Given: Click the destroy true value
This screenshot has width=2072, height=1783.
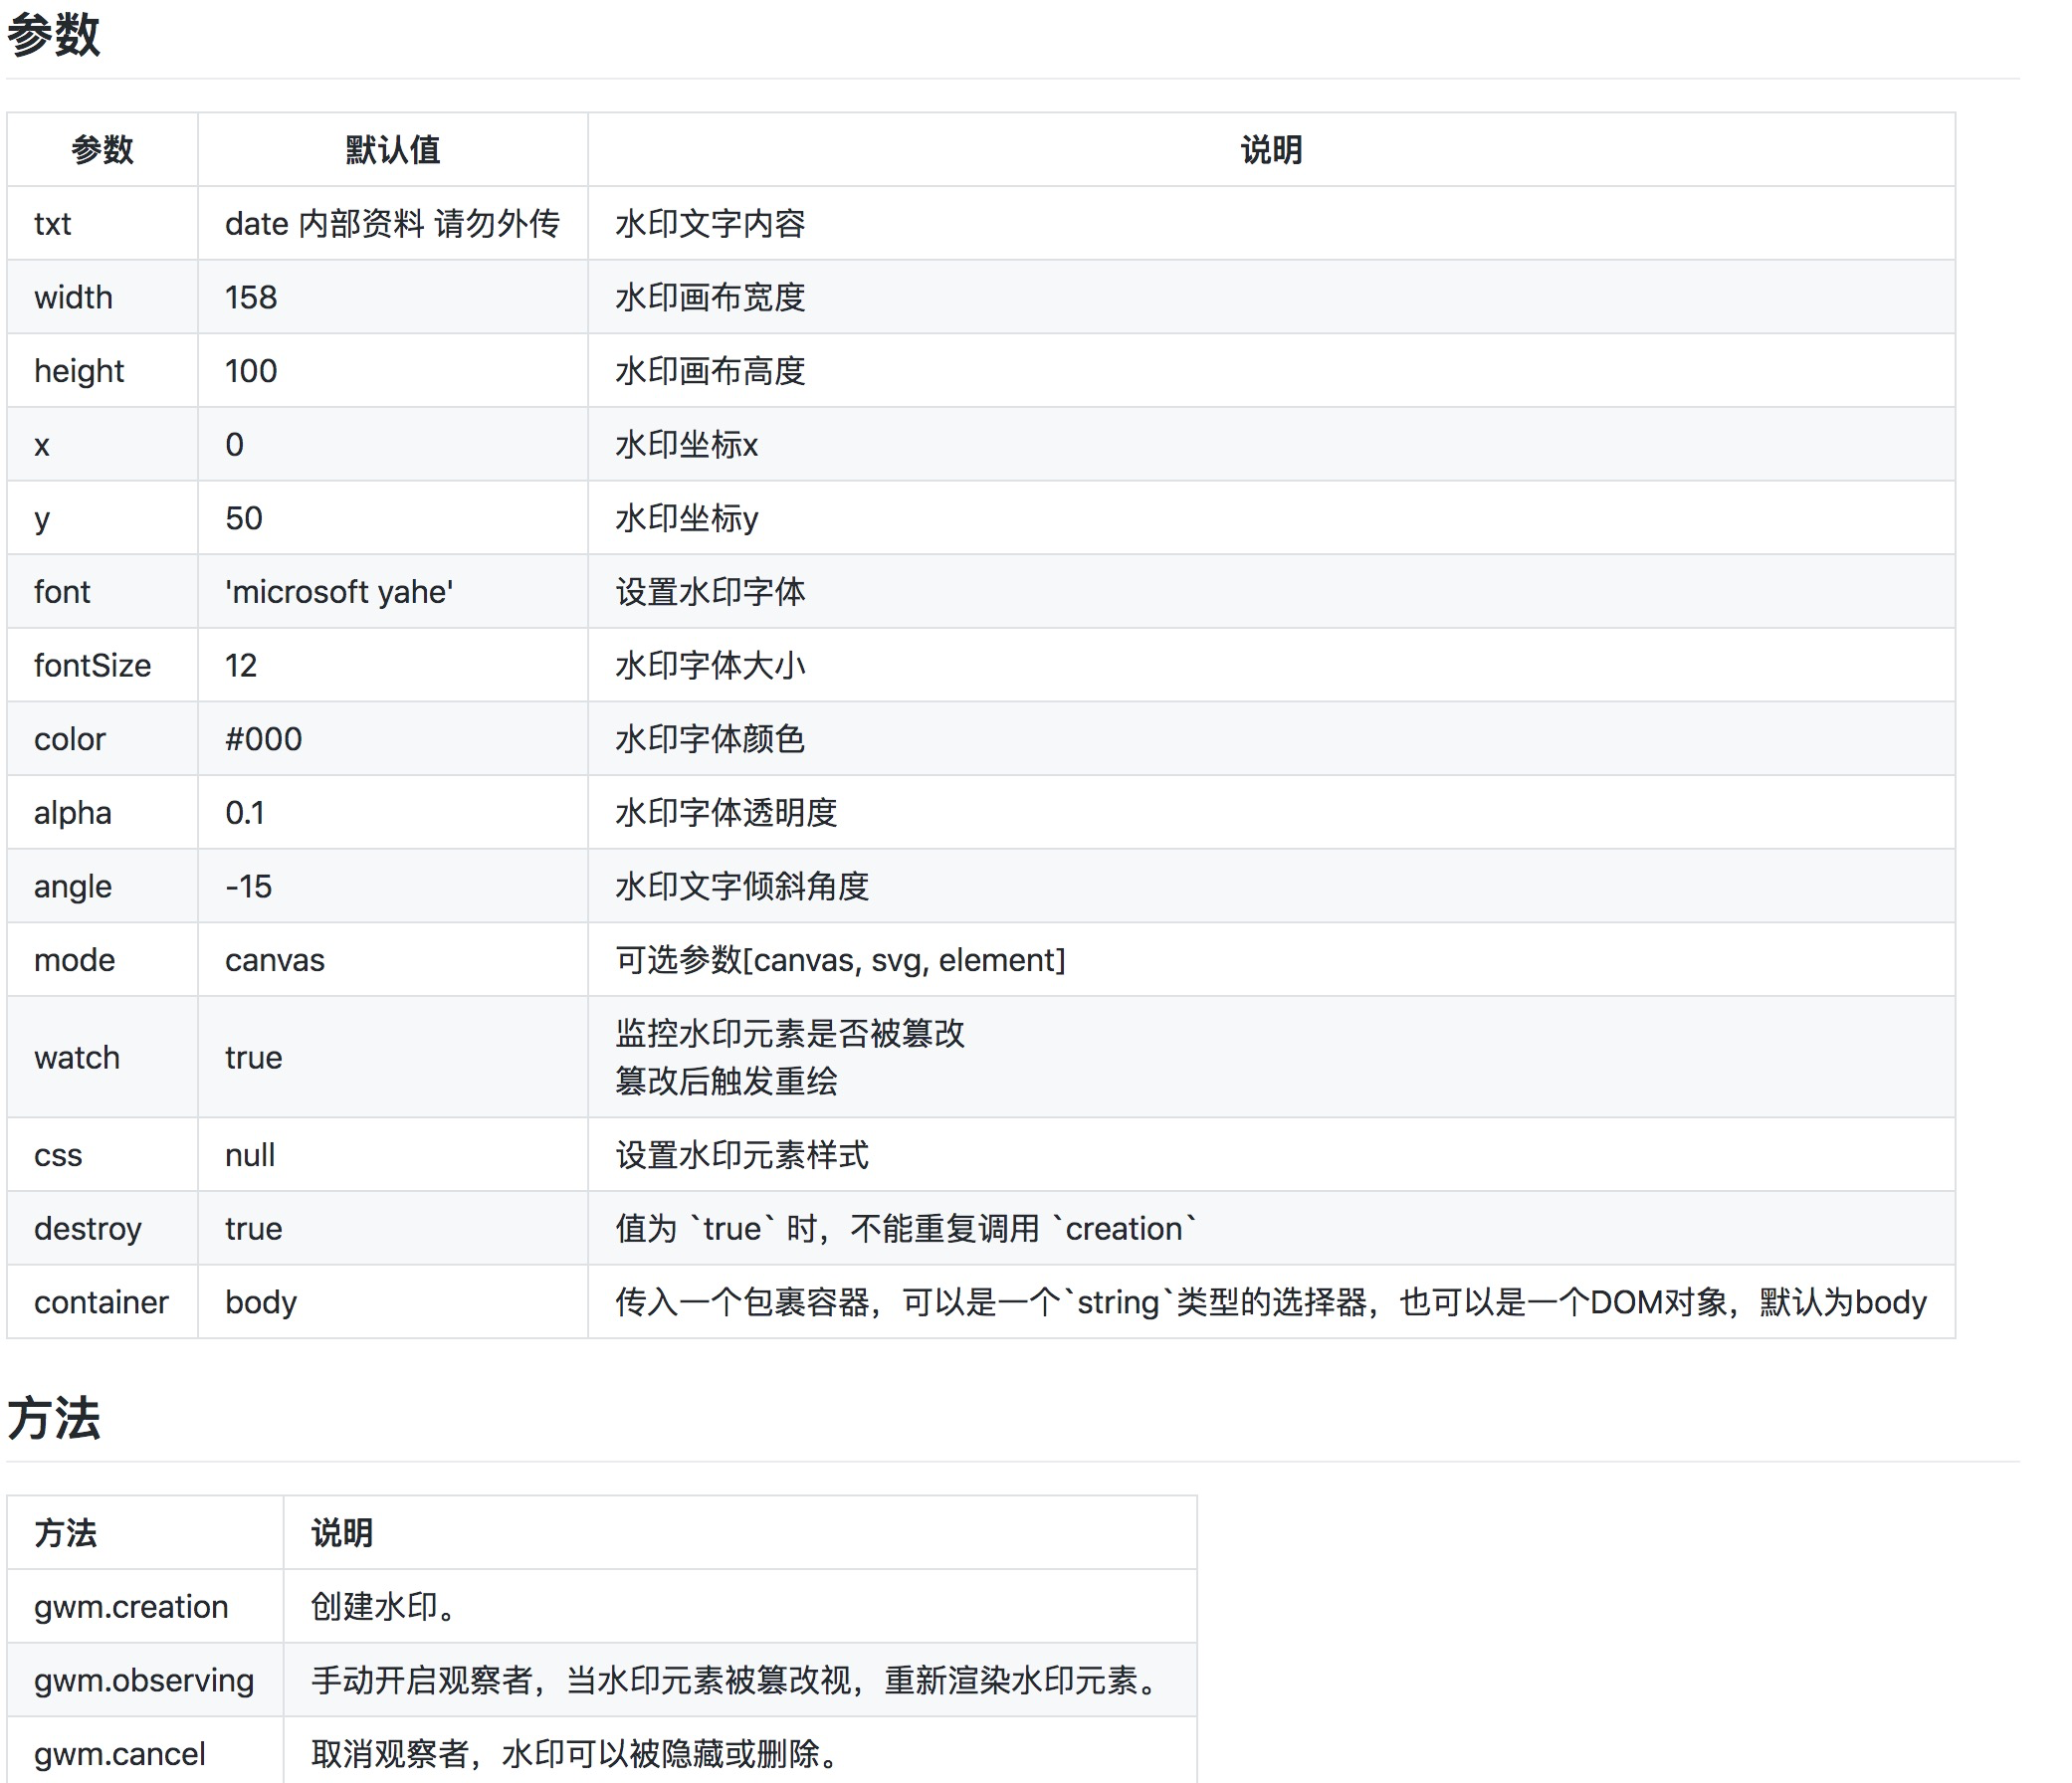Looking at the screenshot, I should pos(253,1228).
